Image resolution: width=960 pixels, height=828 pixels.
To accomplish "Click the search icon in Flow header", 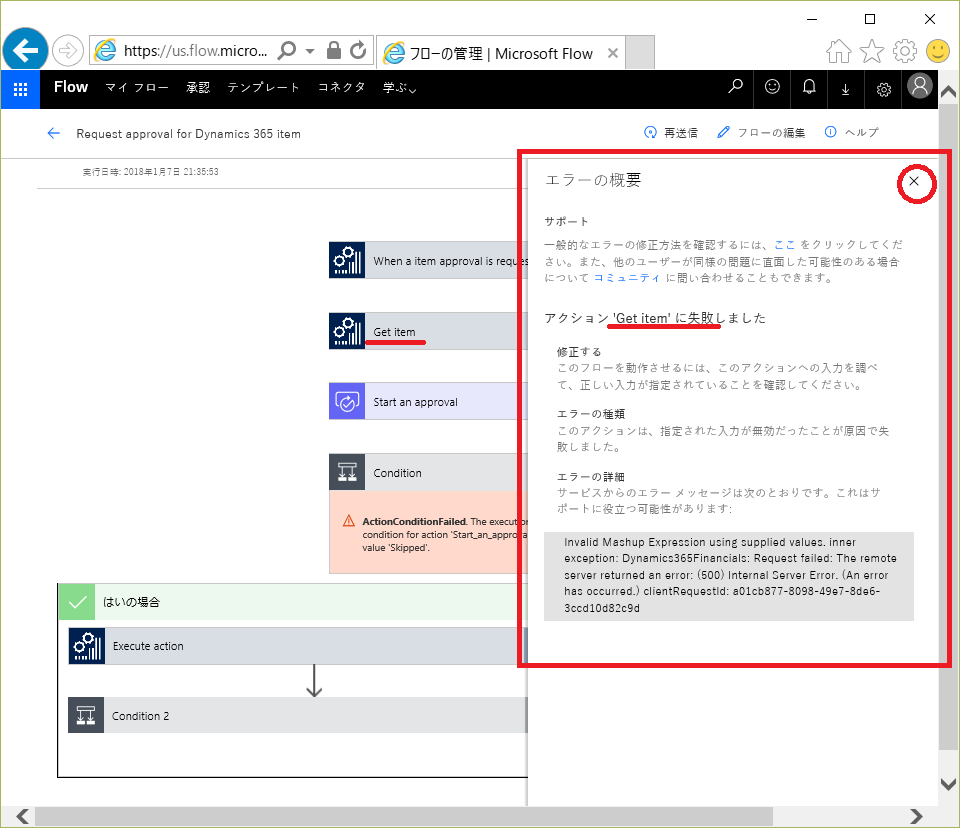I will [x=735, y=88].
